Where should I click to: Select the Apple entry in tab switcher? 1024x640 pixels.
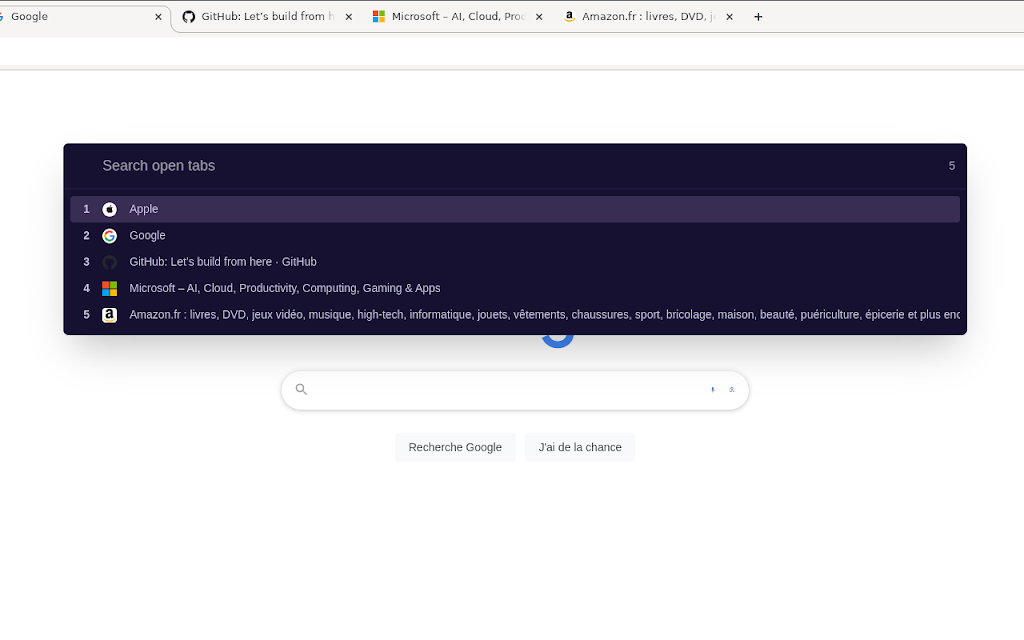515,209
